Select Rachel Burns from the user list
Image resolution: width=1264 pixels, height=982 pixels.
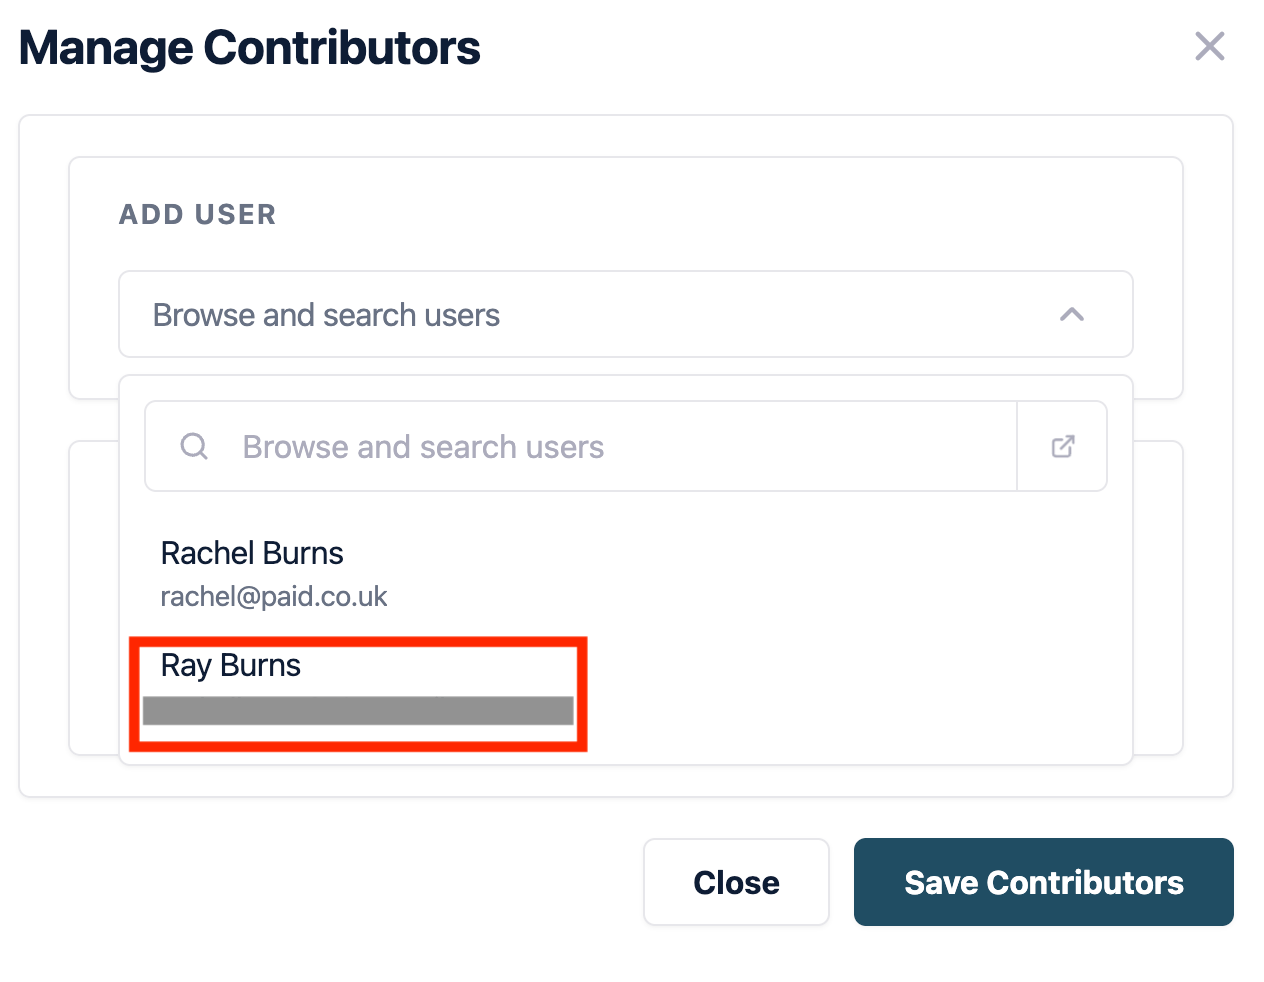(x=252, y=554)
